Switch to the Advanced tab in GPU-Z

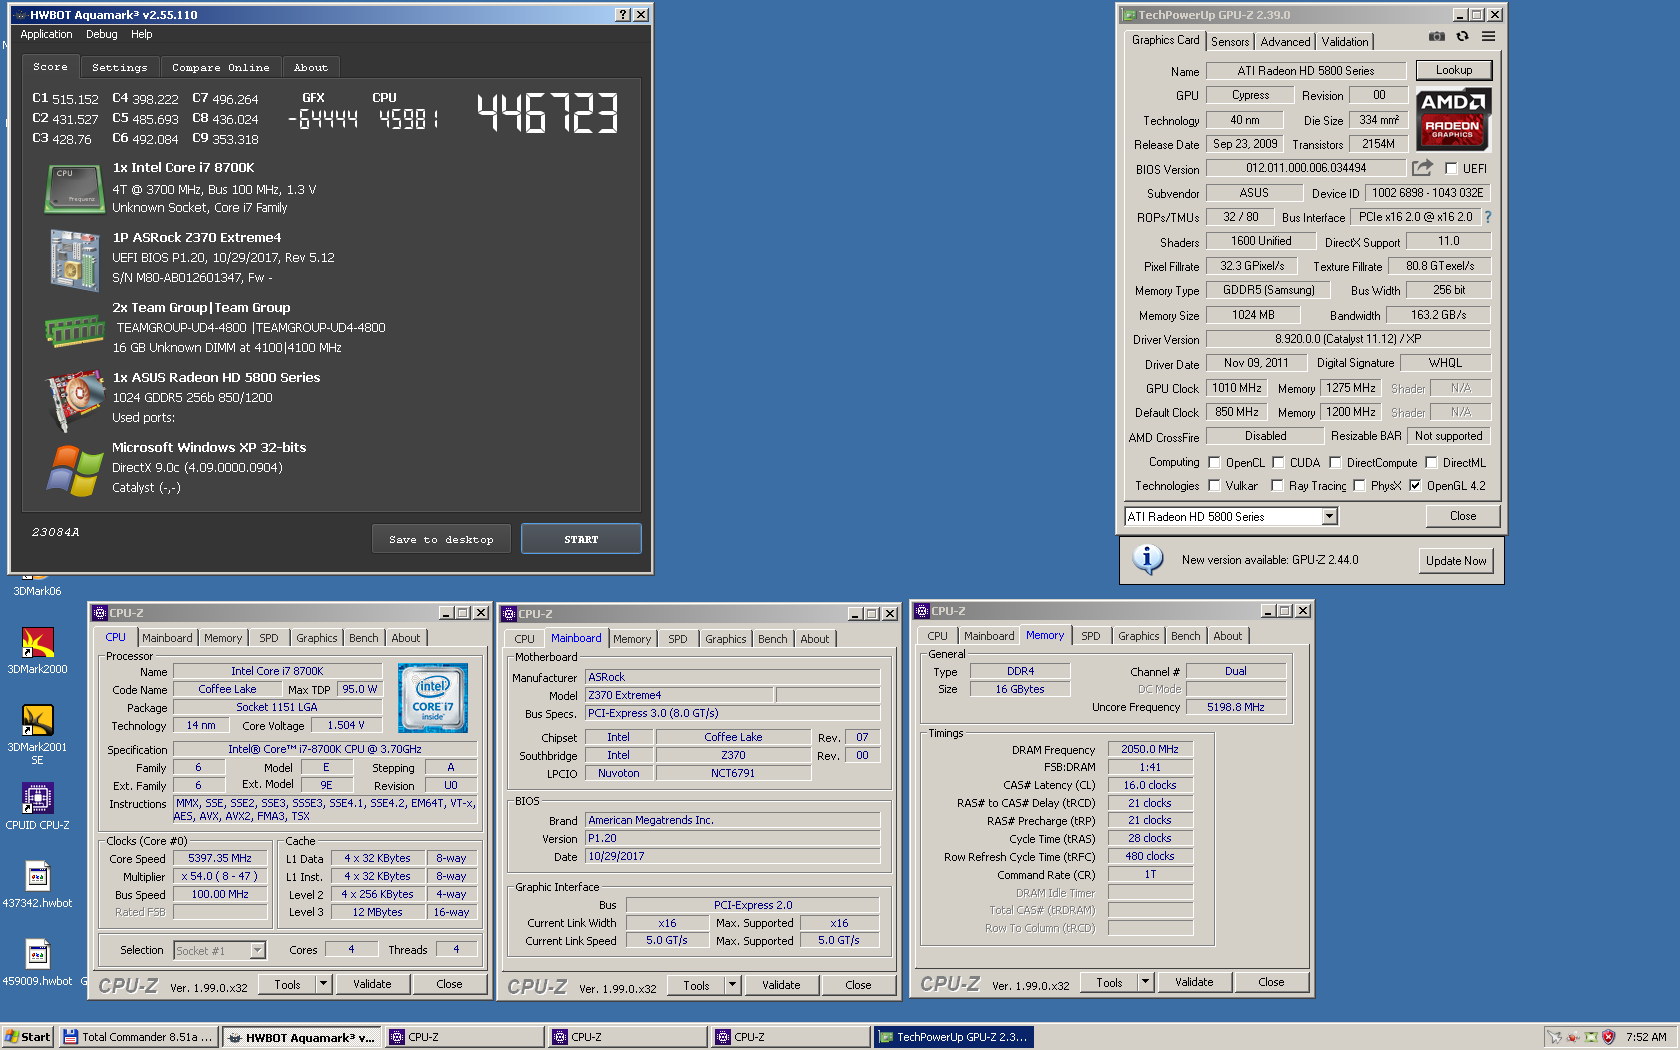point(1285,42)
